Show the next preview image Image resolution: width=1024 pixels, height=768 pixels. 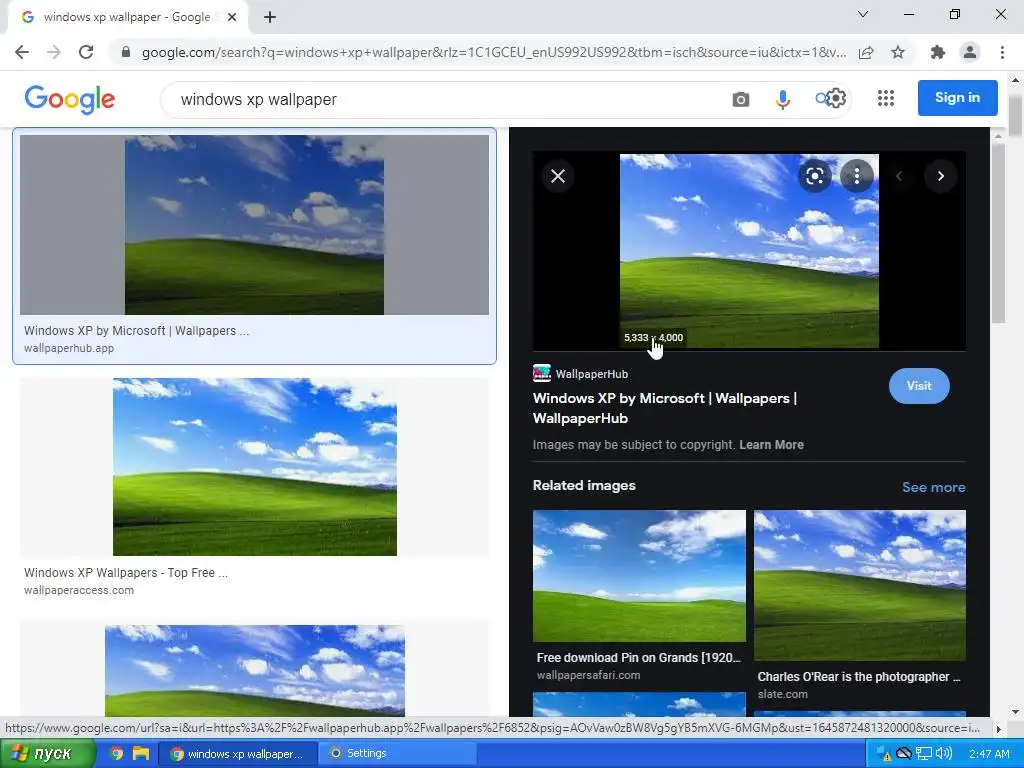[x=940, y=176]
